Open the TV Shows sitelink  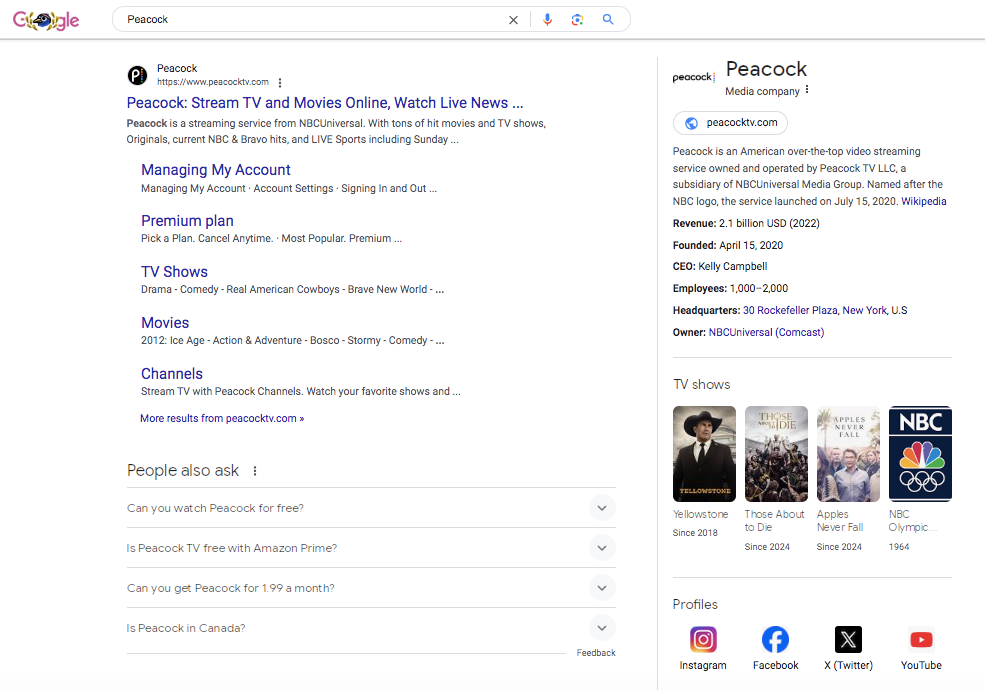[x=174, y=271]
